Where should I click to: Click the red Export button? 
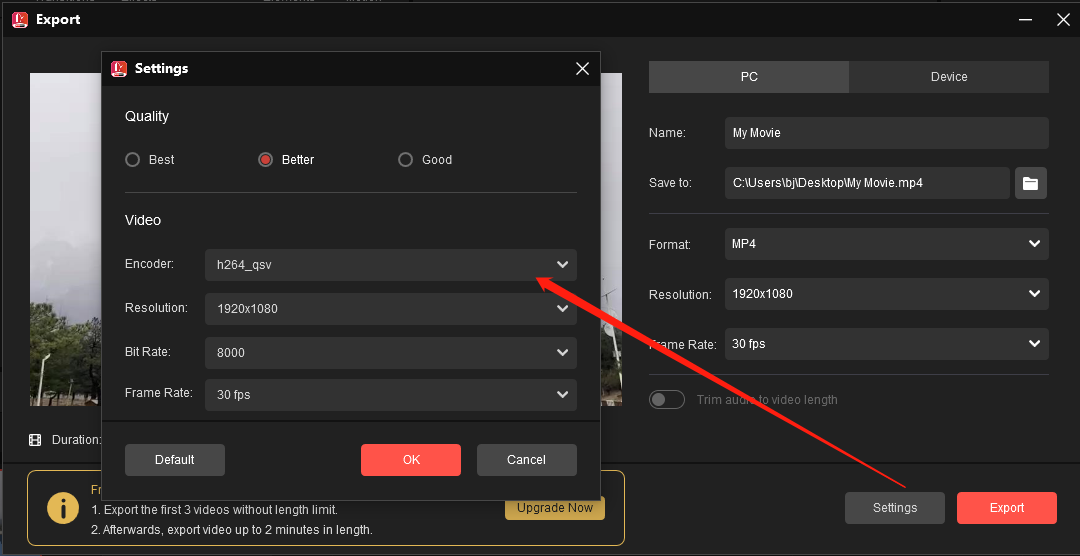click(x=1006, y=508)
